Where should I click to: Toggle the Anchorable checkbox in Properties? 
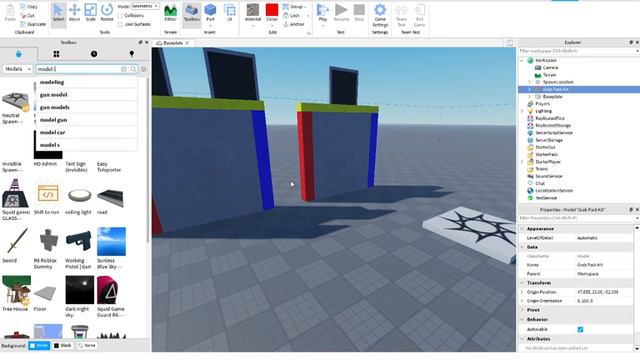tap(580, 329)
